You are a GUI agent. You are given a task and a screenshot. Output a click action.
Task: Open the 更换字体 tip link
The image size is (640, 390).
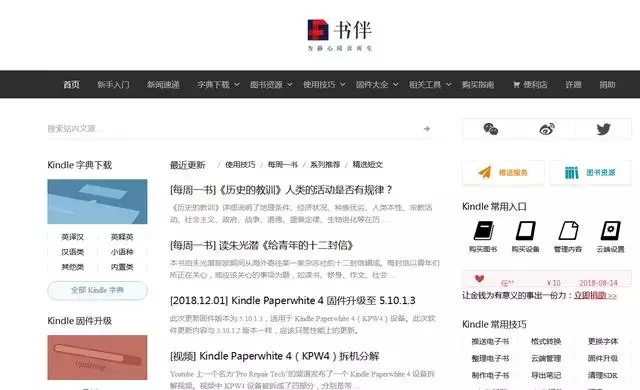tap(603, 341)
